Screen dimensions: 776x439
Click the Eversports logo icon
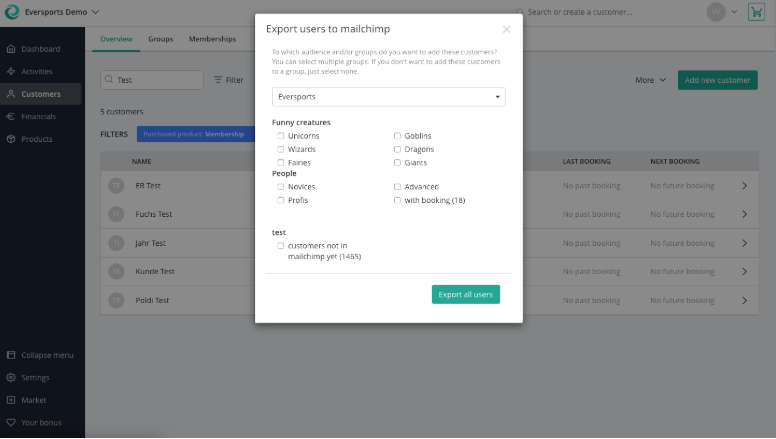pyautogui.click(x=12, y=12)
